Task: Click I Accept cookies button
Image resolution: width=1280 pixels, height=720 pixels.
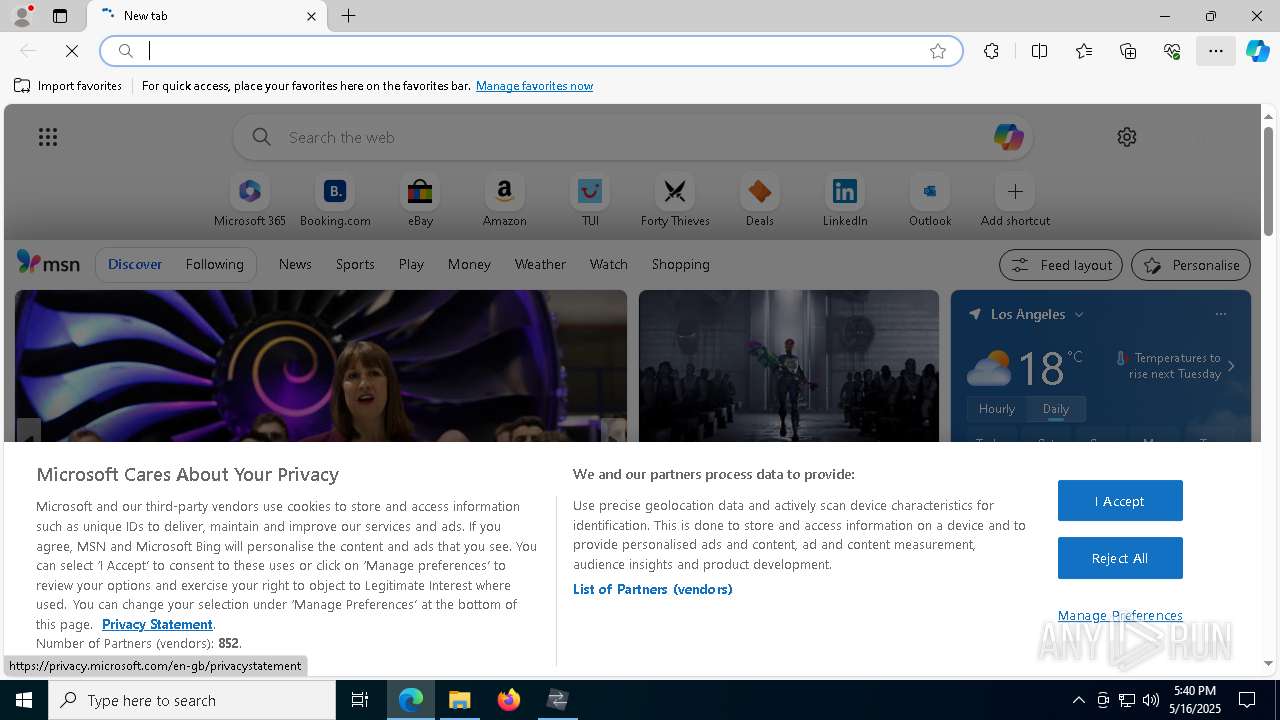Action: [1120, 501]
